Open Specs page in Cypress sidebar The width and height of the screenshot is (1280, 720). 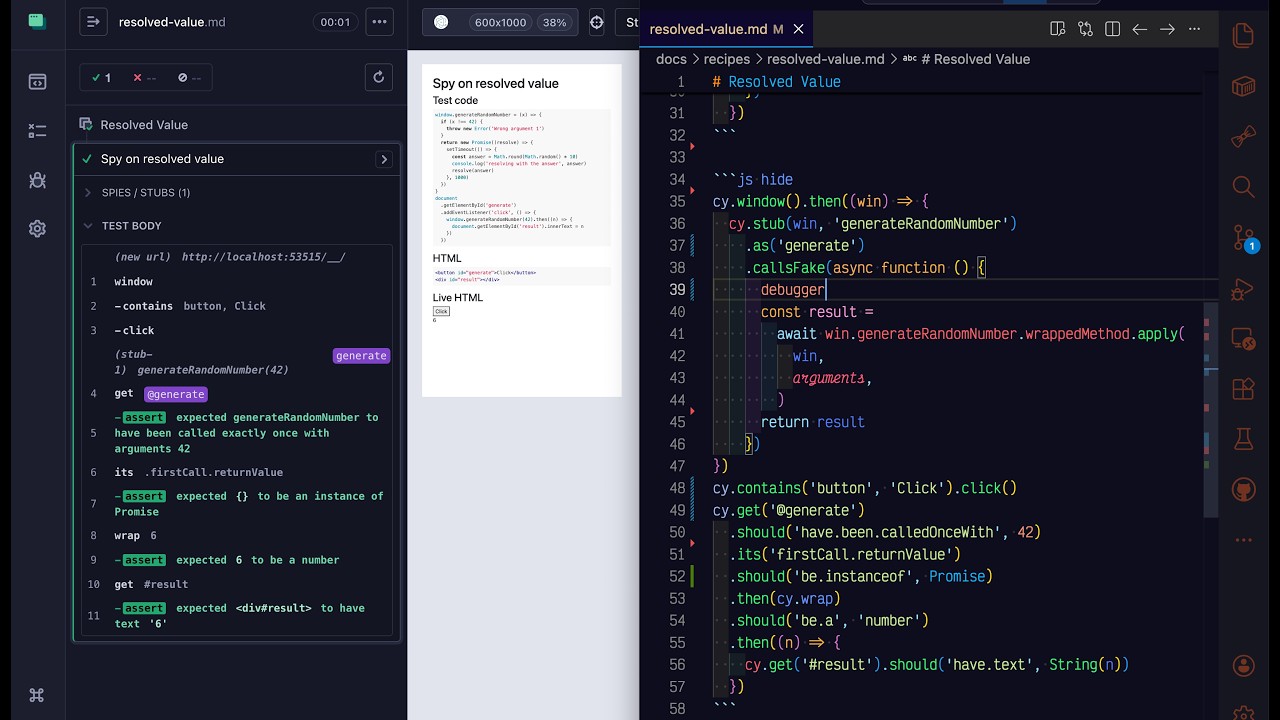[37, 82]
